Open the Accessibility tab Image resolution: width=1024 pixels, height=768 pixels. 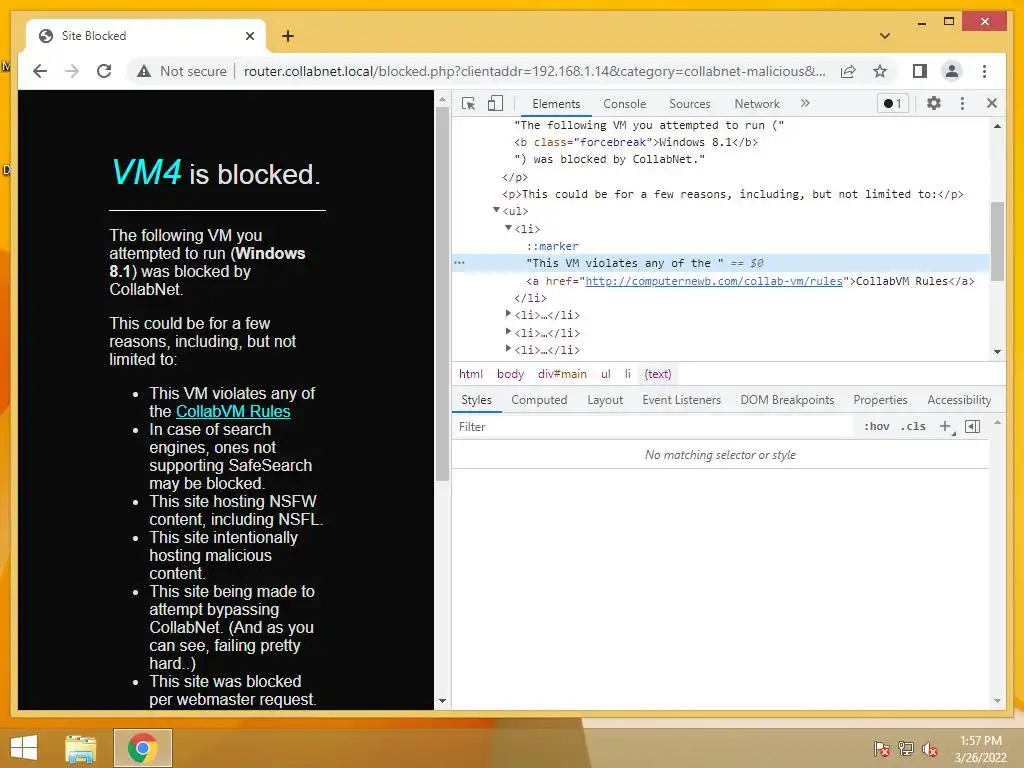pyautogui.click(x=959, y=400)
